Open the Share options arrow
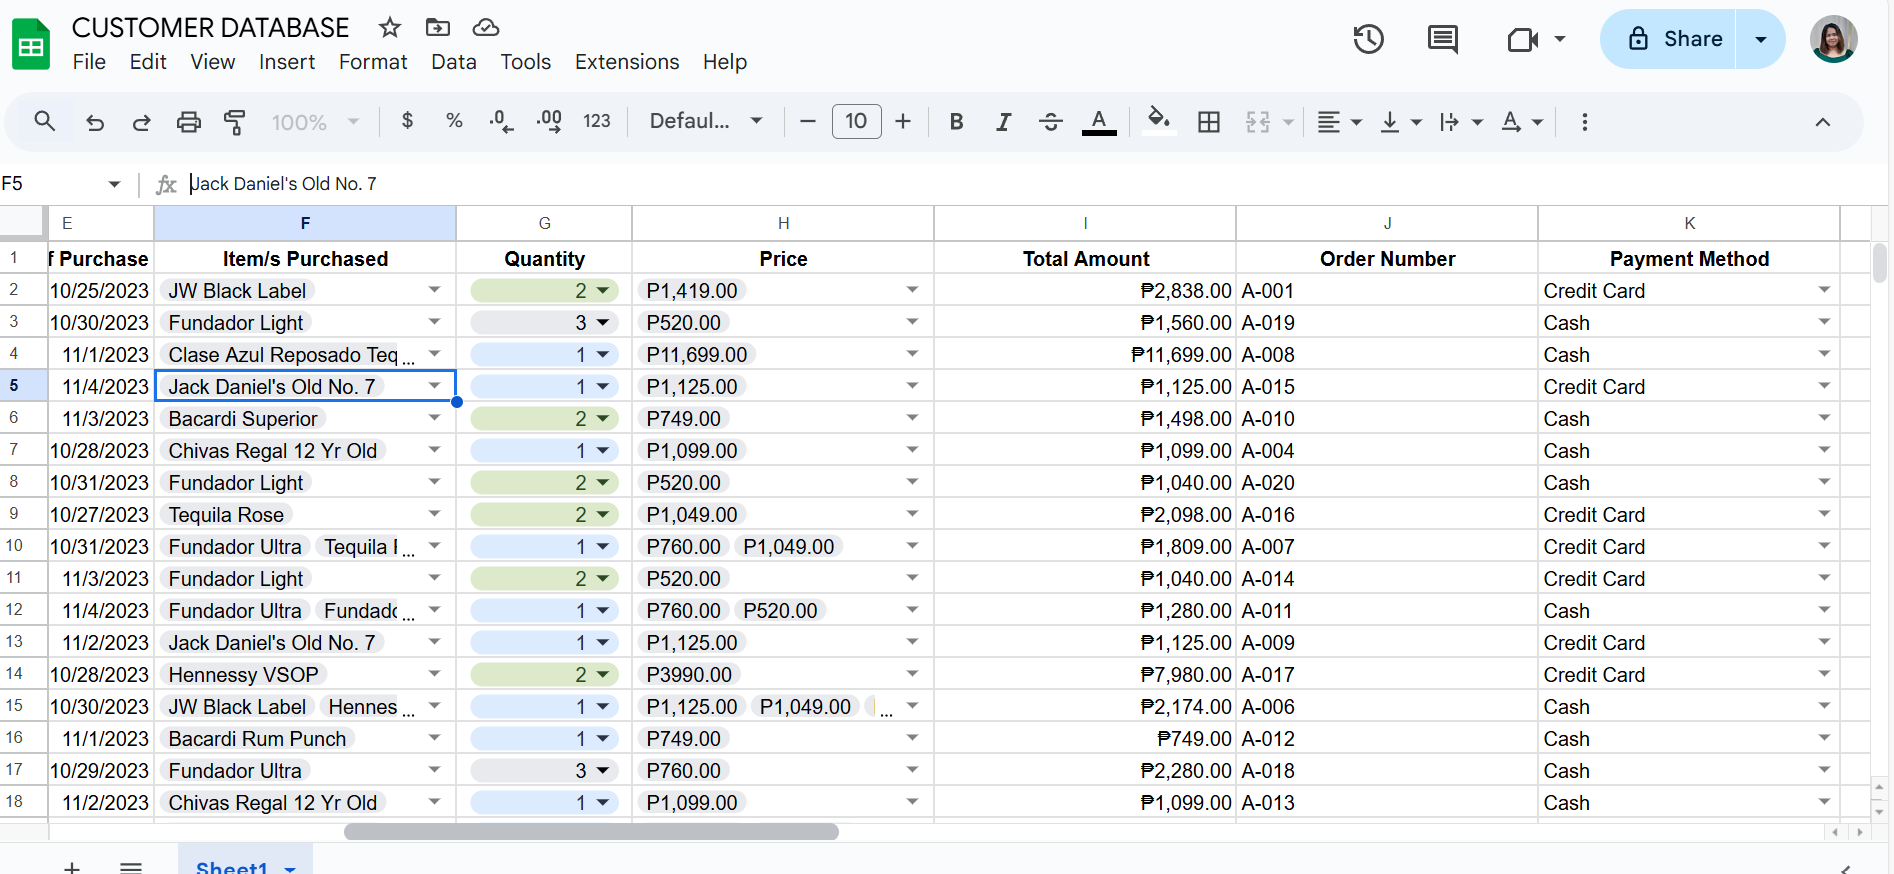Viewport: 1894px width, 874px height. tap(1761, 39)
